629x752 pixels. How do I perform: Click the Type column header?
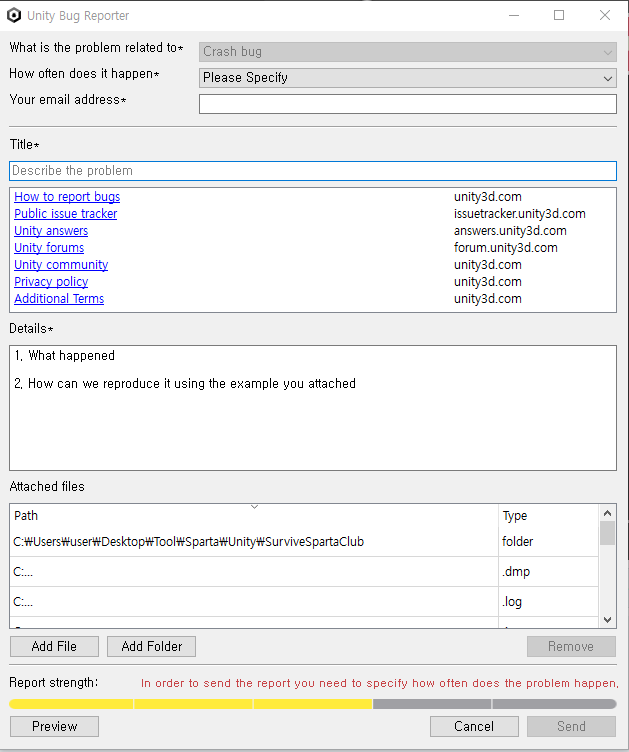548,516
